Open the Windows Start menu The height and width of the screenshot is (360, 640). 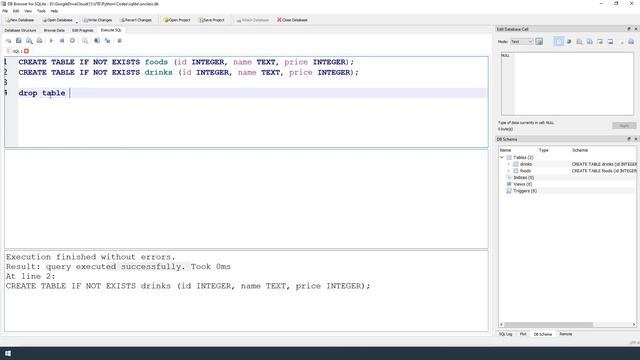tap(8, 353)
